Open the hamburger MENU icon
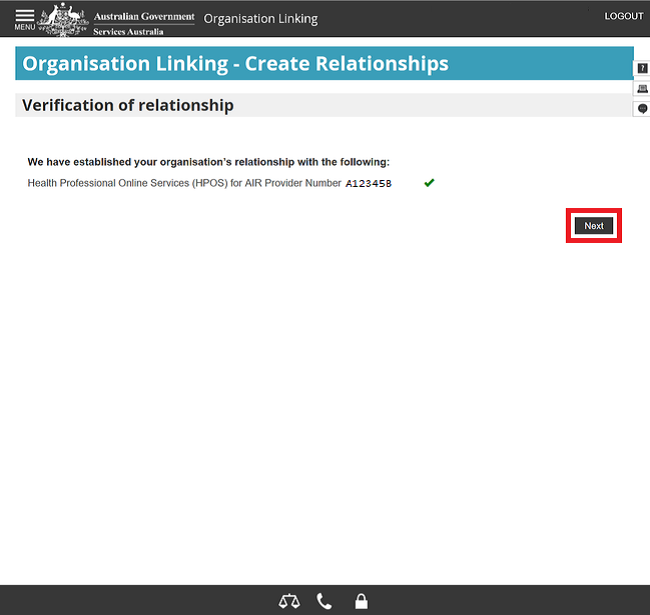 pos(25,19)
